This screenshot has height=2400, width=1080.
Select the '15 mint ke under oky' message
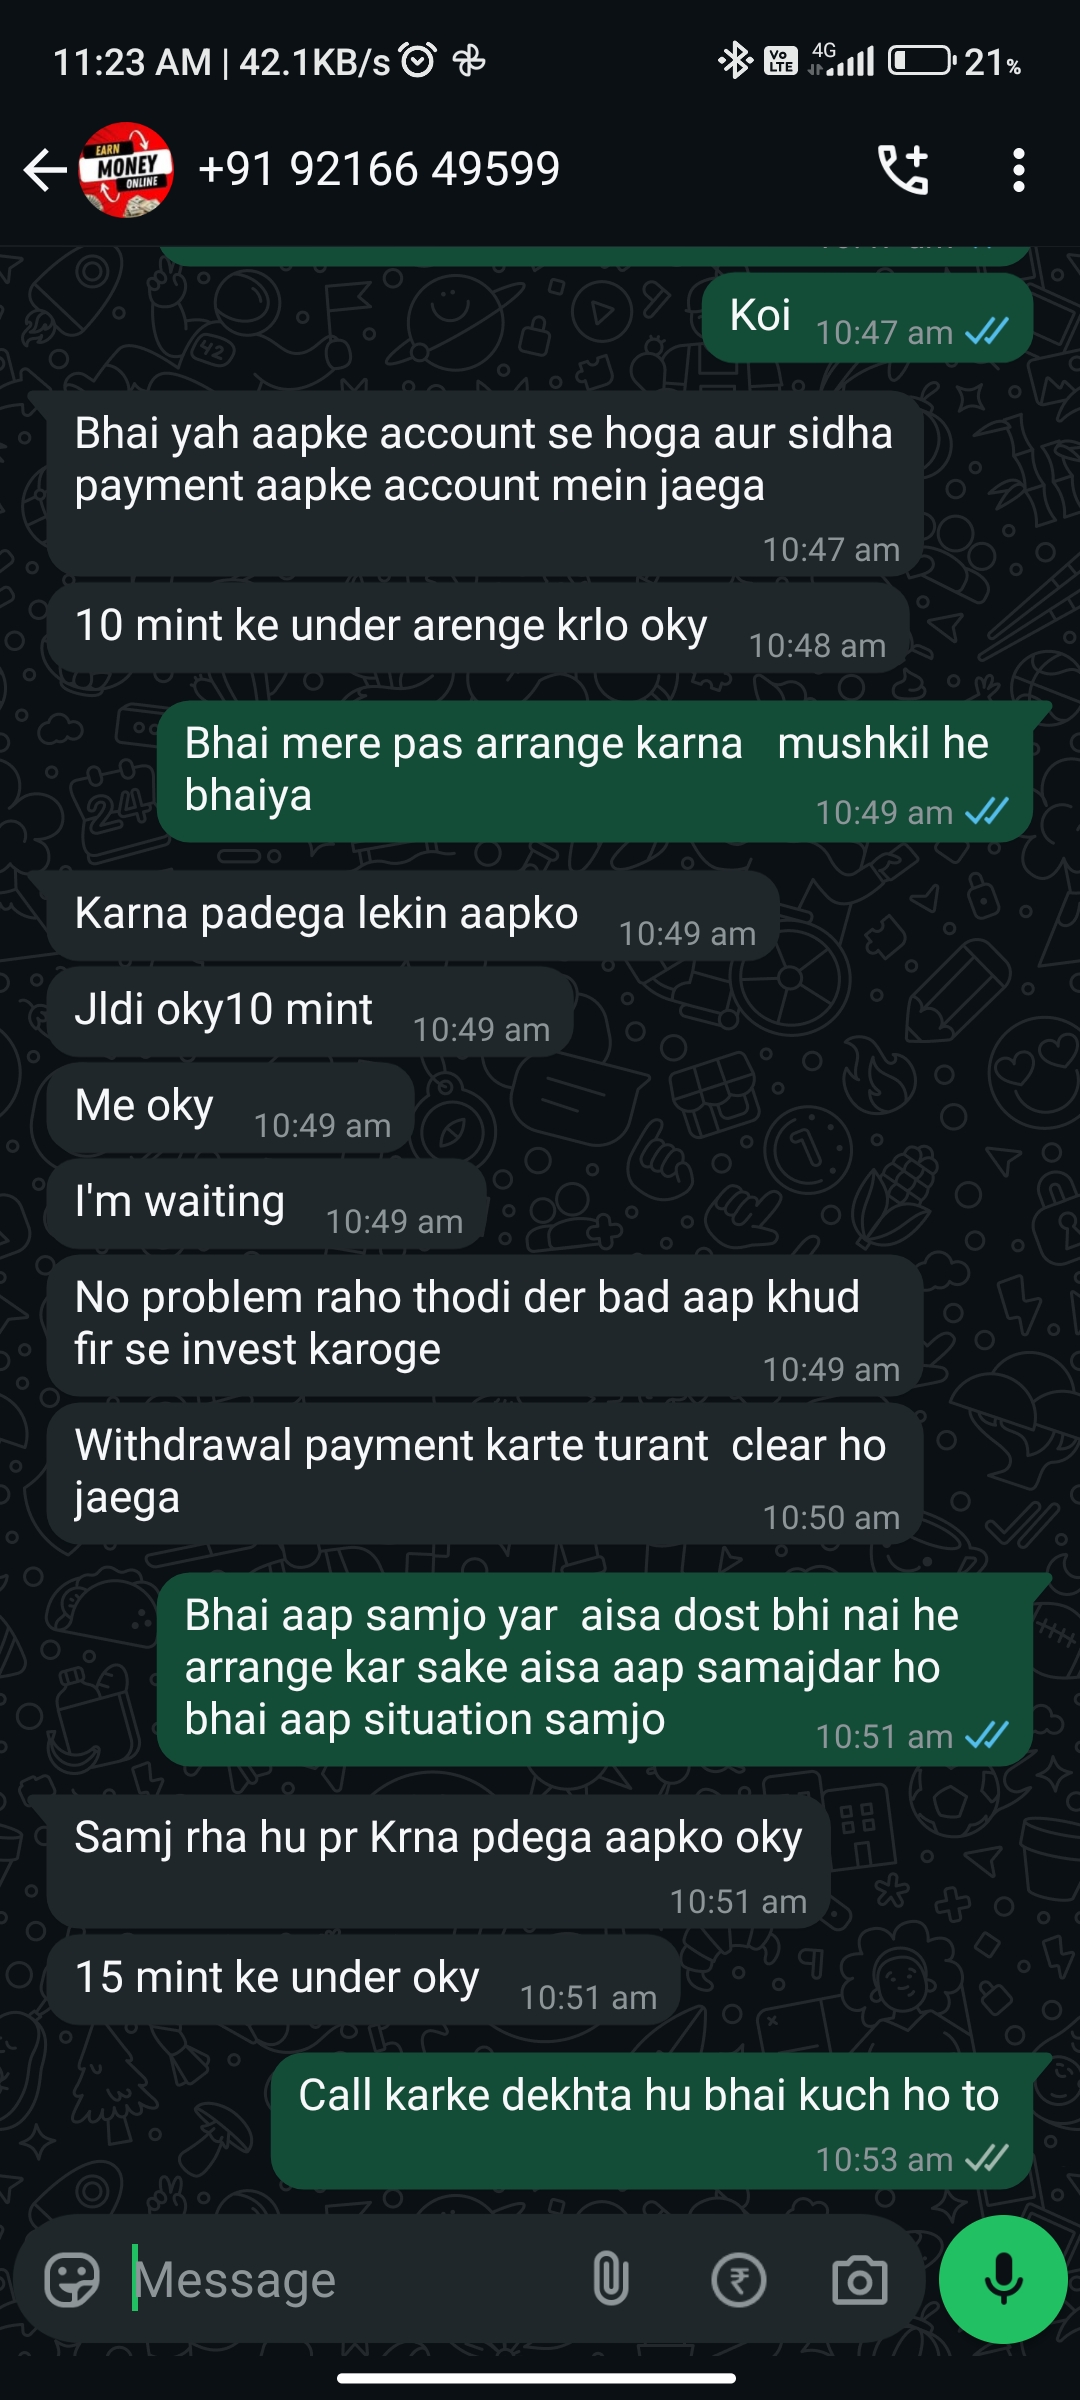coord(363,1980)
